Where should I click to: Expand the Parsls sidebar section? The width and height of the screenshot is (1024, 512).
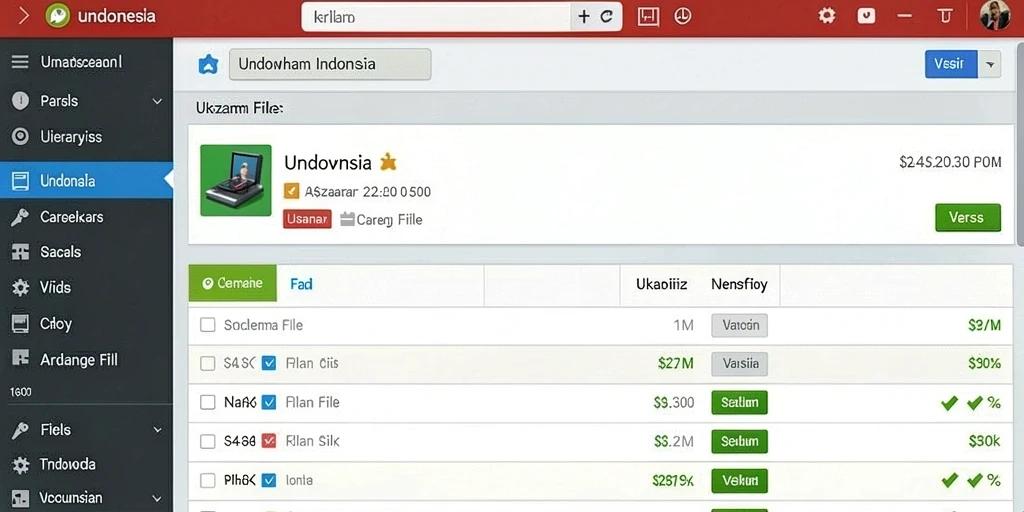click(157, 101)
